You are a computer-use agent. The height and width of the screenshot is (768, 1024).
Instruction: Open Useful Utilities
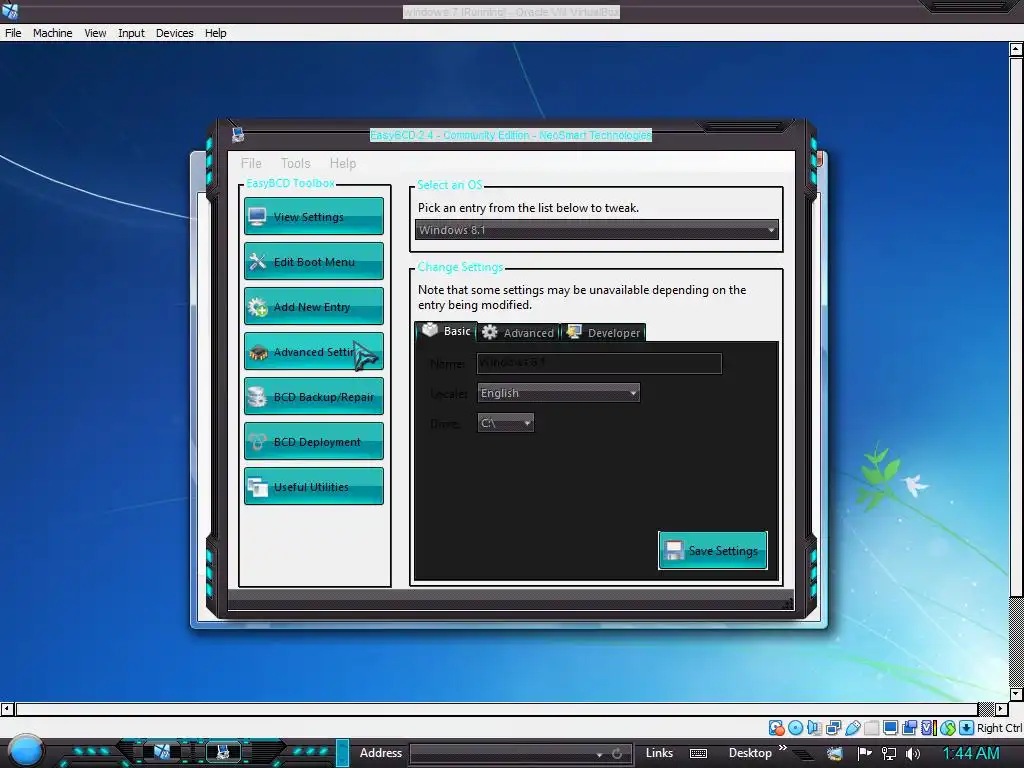click(313, 487)
